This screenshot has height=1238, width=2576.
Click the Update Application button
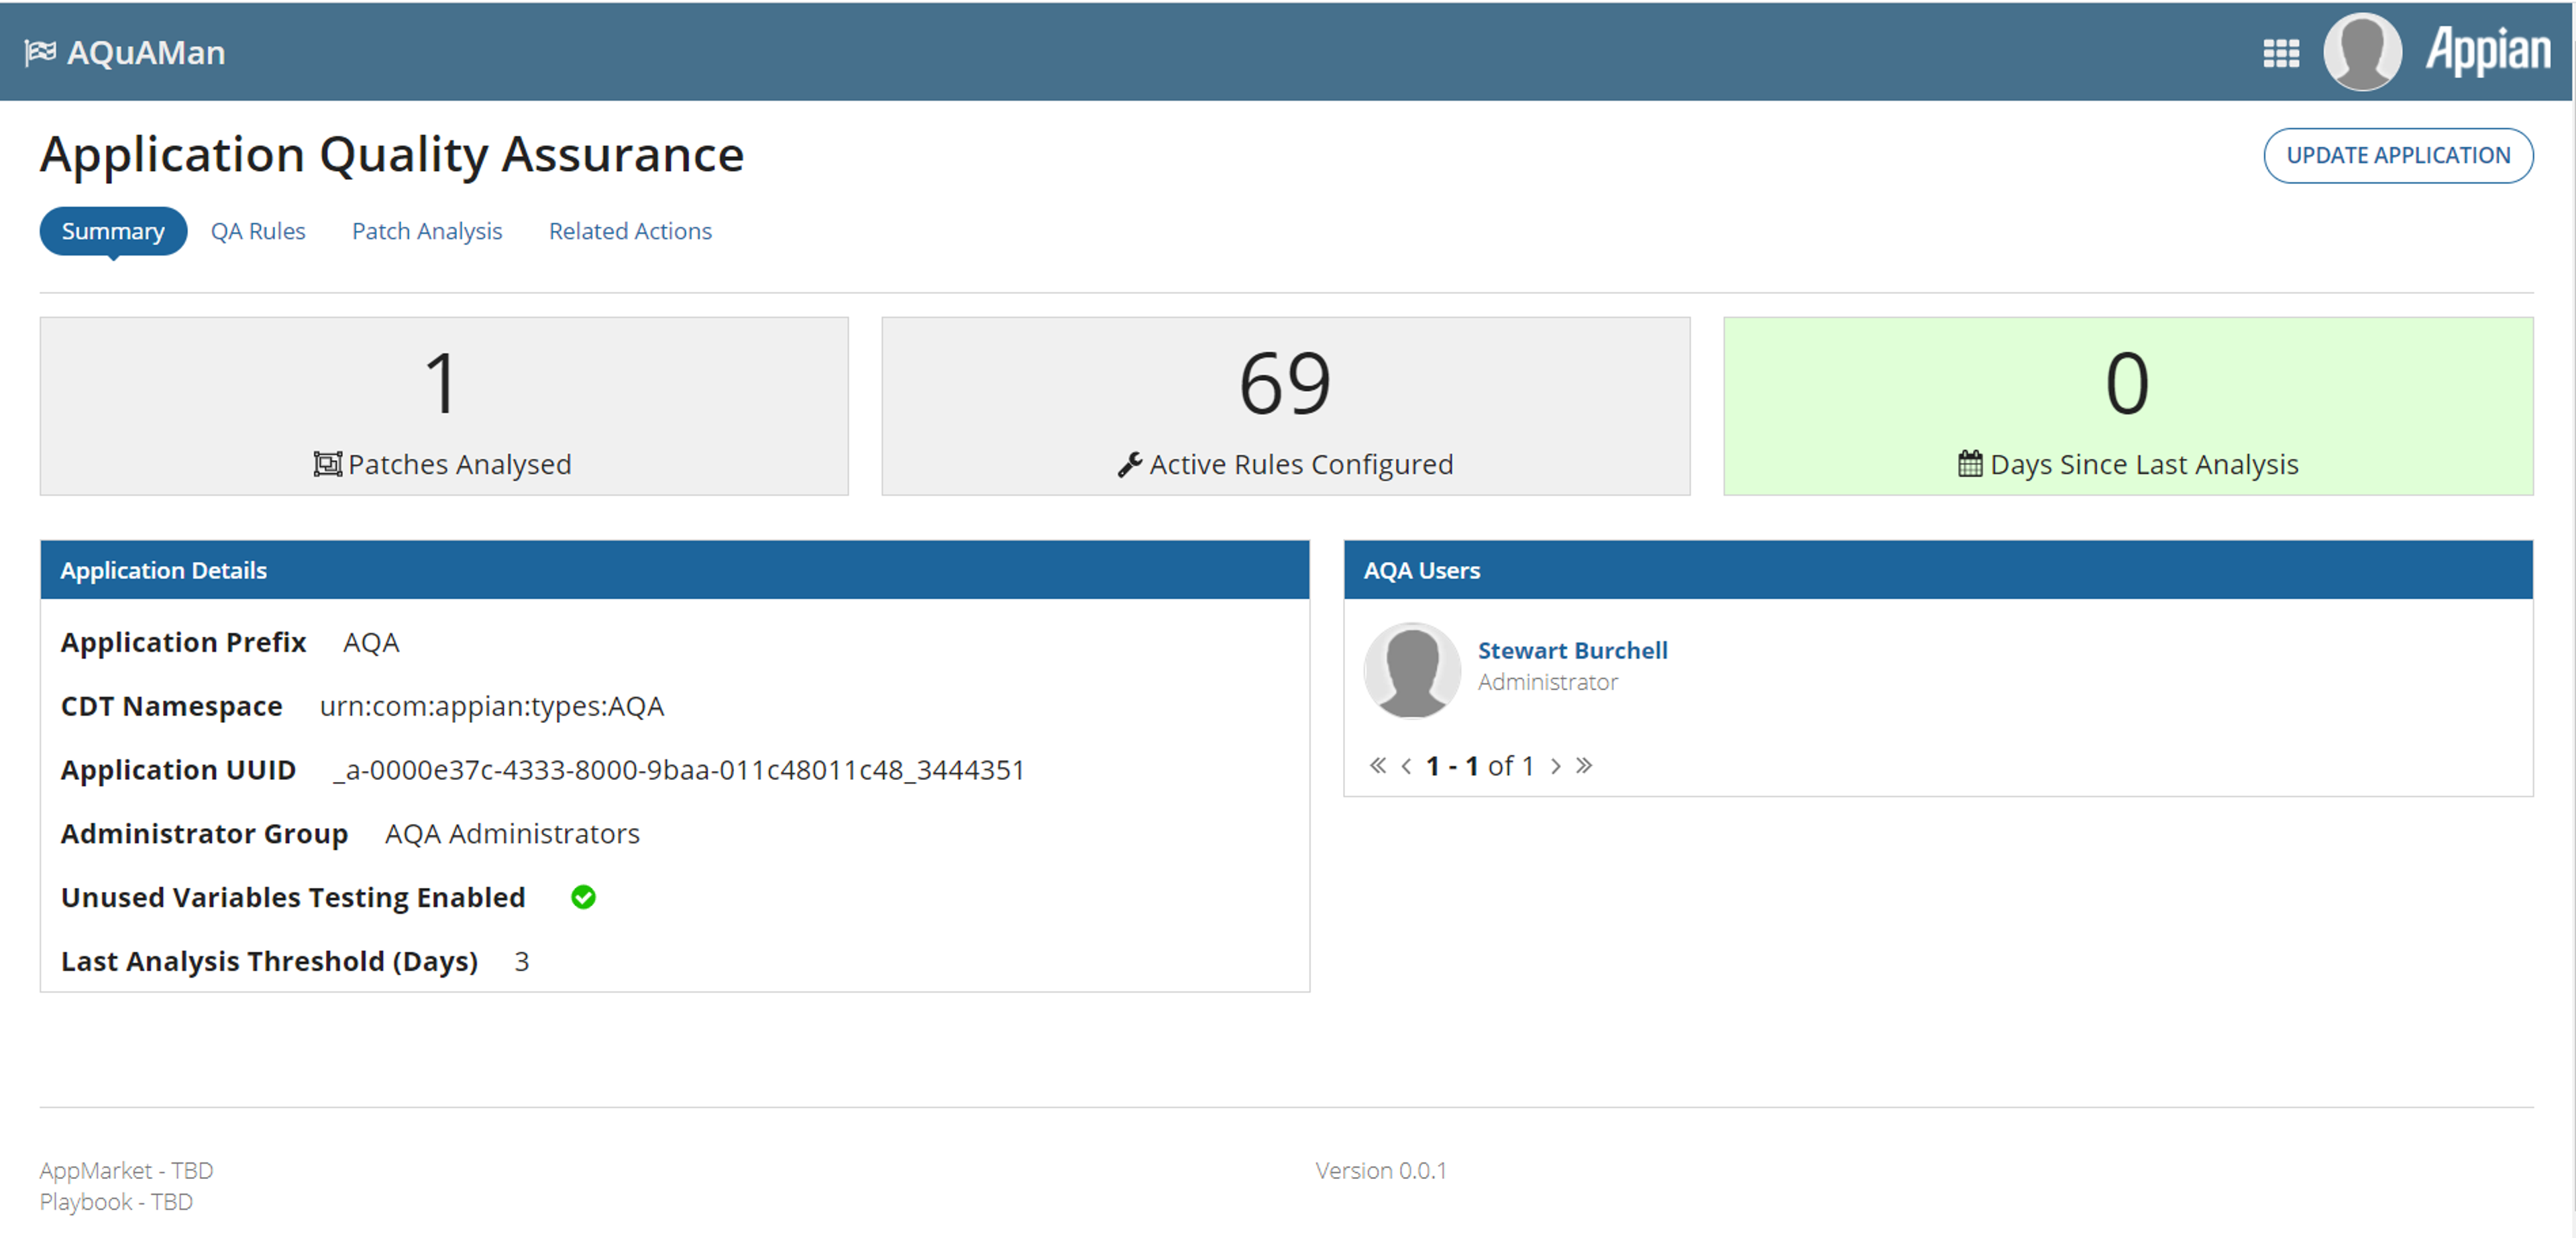coord(2398,155)
